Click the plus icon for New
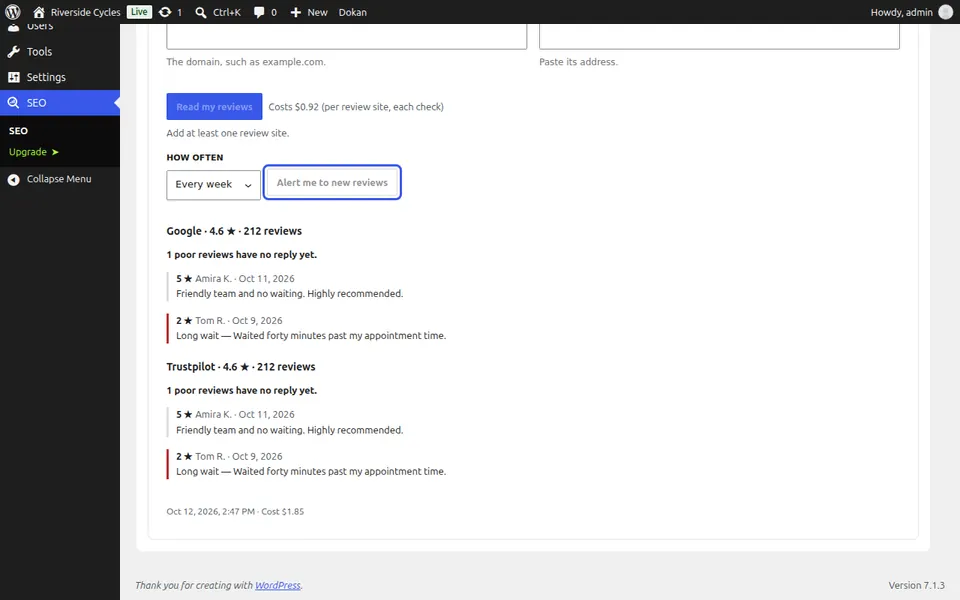 click(x=296, y=12)
